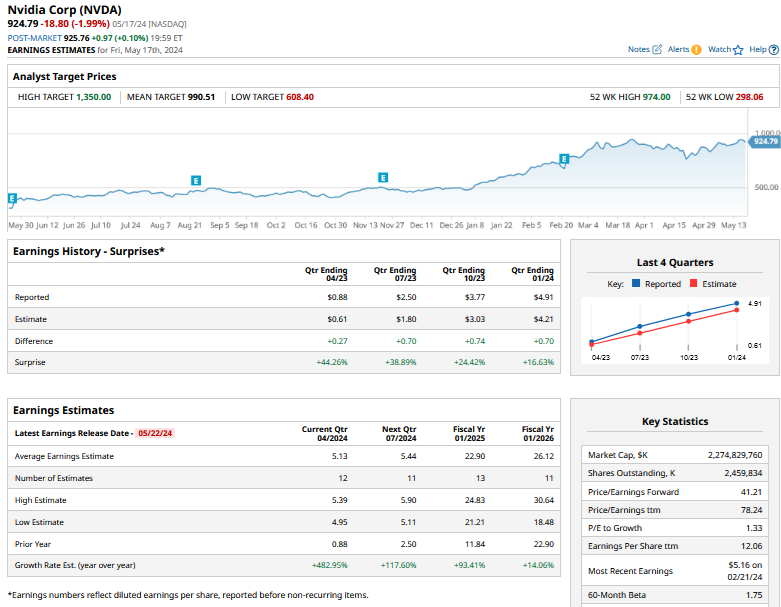Click the Most Recent Earnings row label
Screen dimensions: 781x607
(x=630, y=571)
